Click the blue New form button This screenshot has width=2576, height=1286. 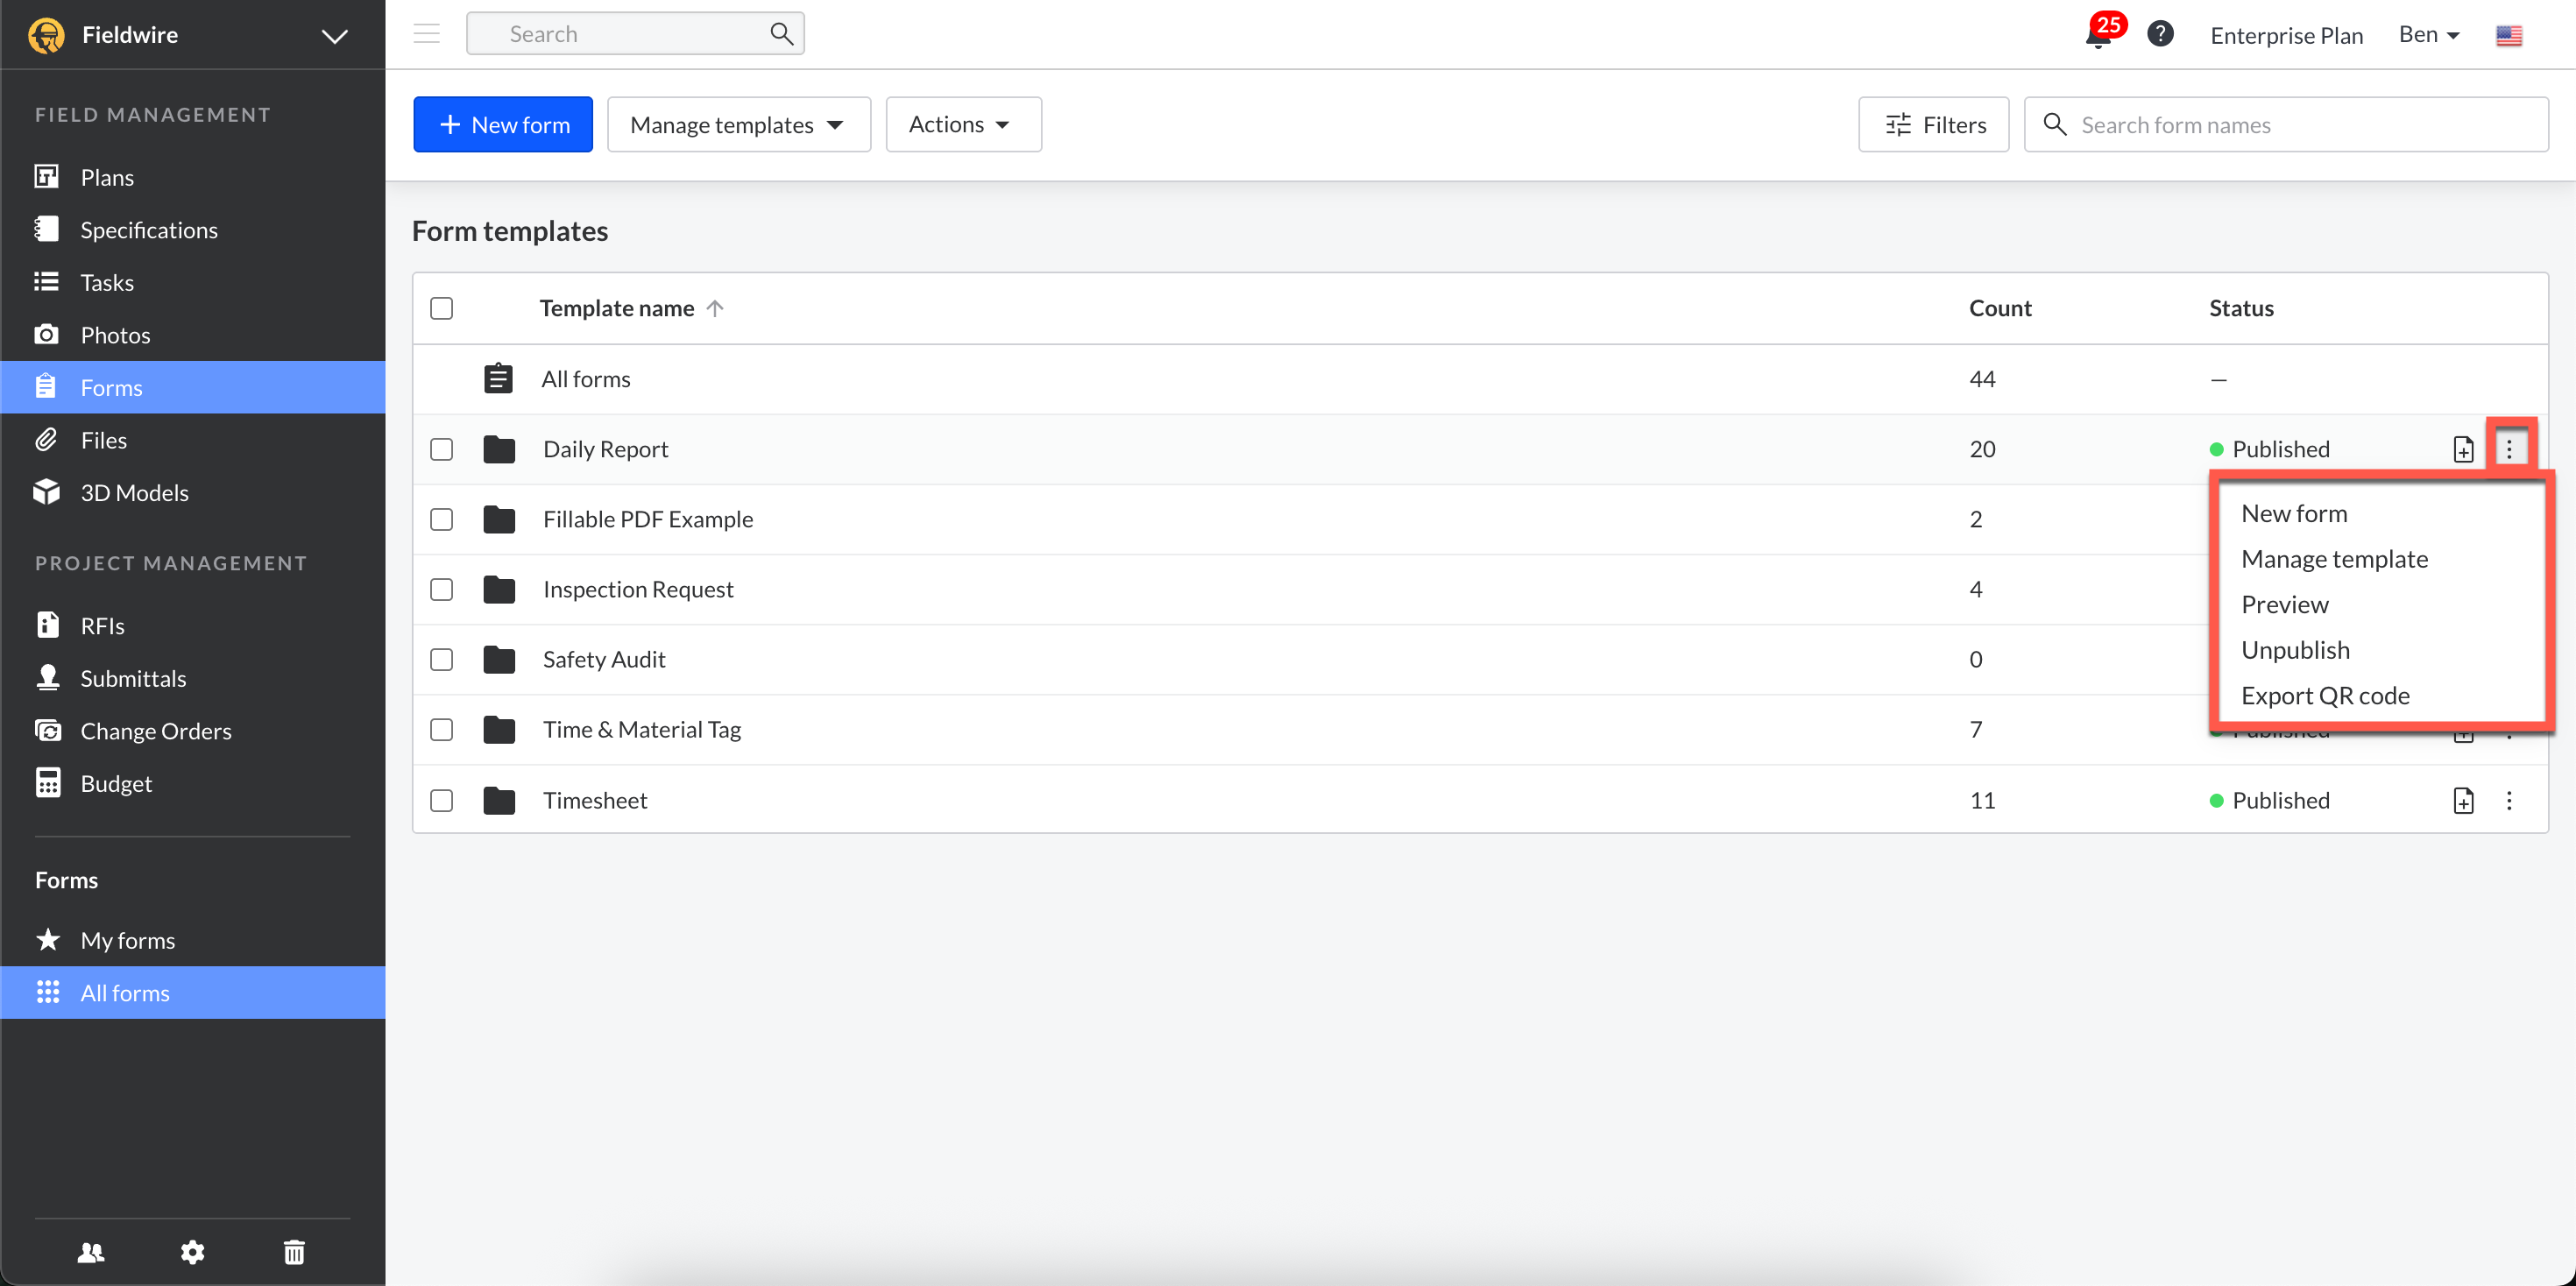pos(503,124)
